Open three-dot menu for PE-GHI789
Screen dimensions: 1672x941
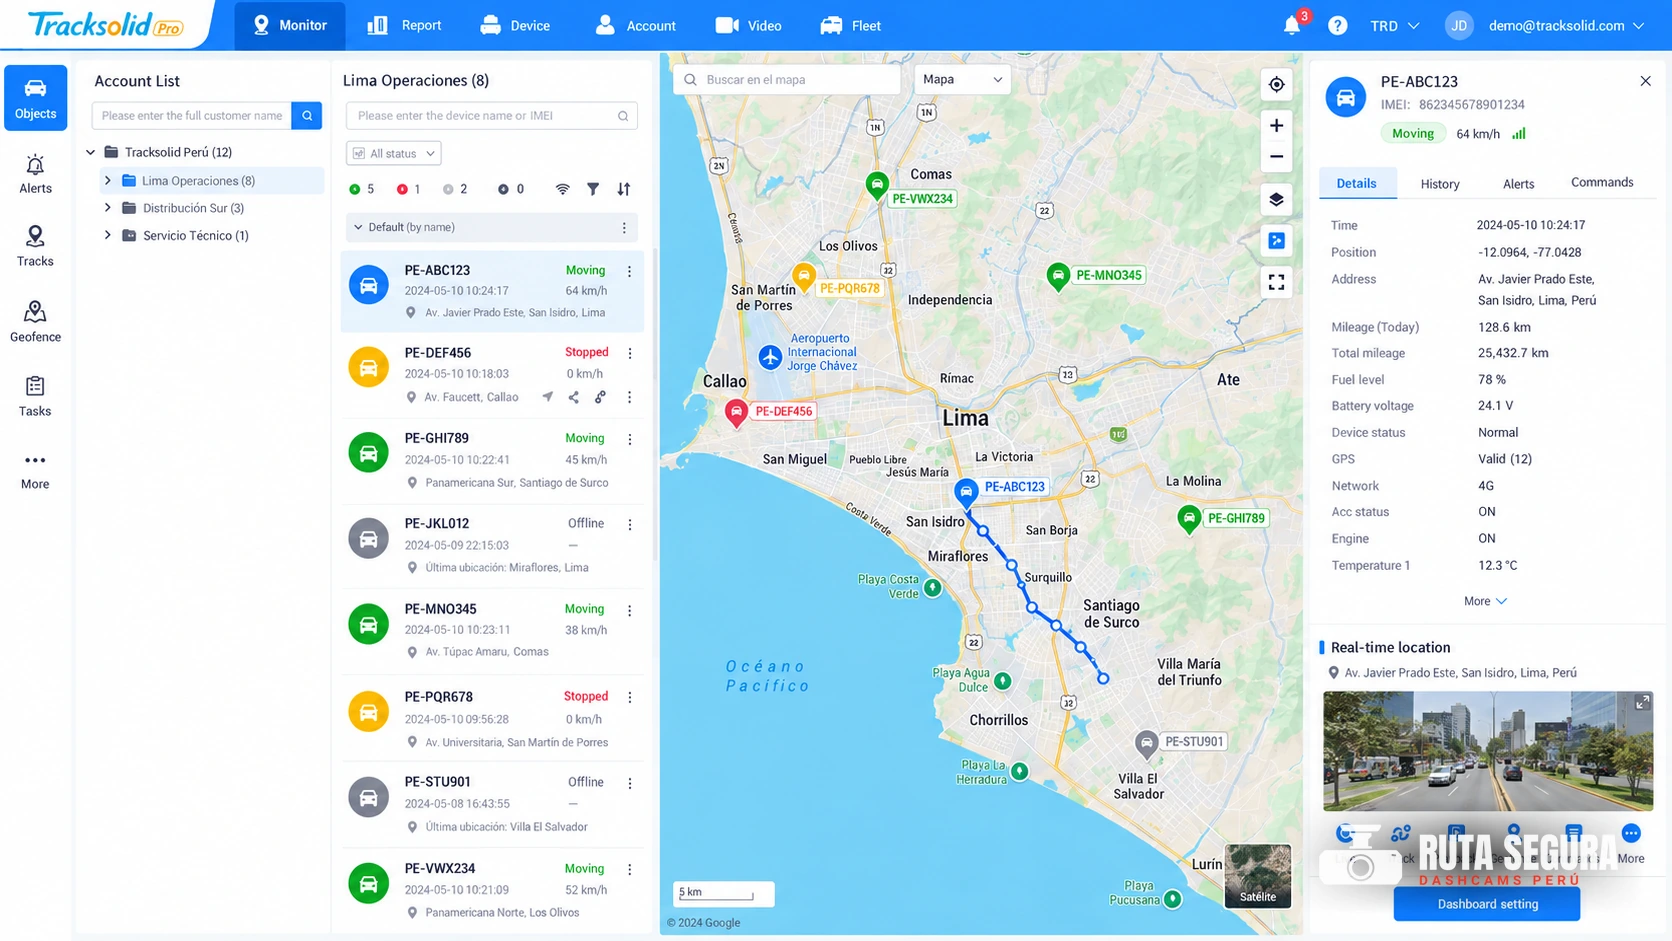(630, 439)
